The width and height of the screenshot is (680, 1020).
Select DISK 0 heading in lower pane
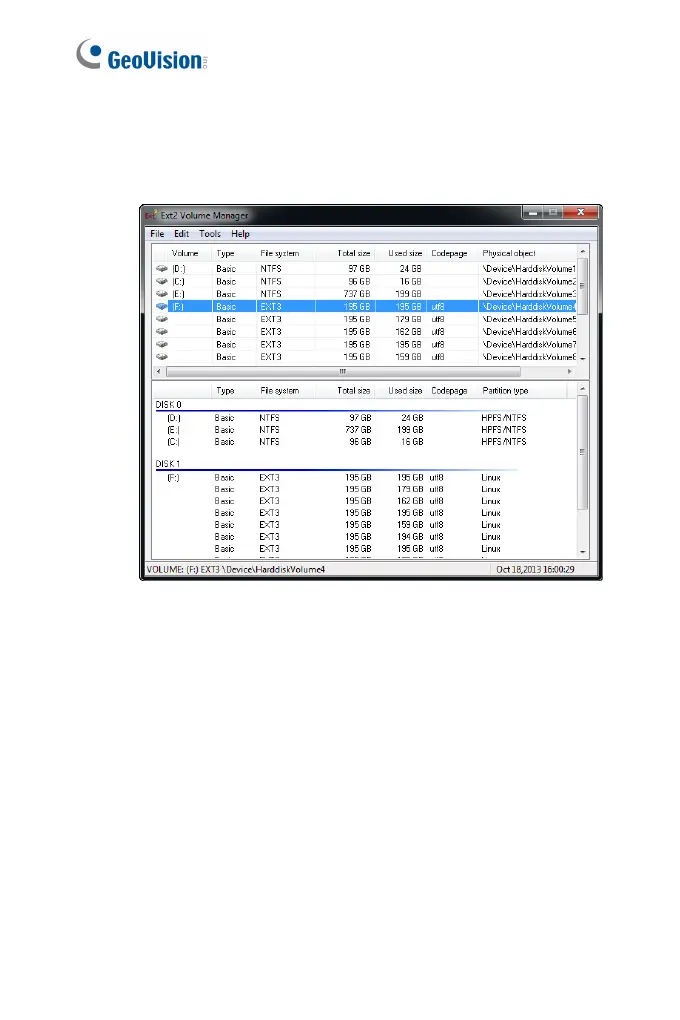pos(168,405)
